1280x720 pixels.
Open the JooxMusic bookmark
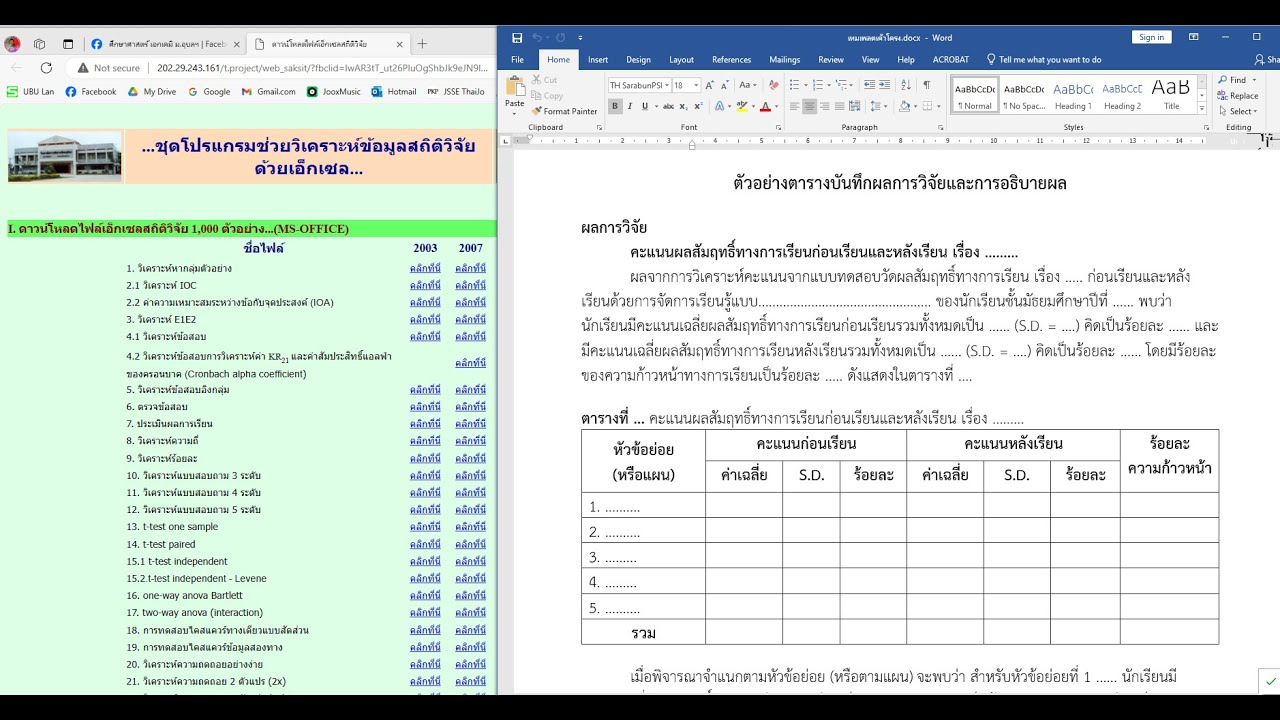(334, 92)
